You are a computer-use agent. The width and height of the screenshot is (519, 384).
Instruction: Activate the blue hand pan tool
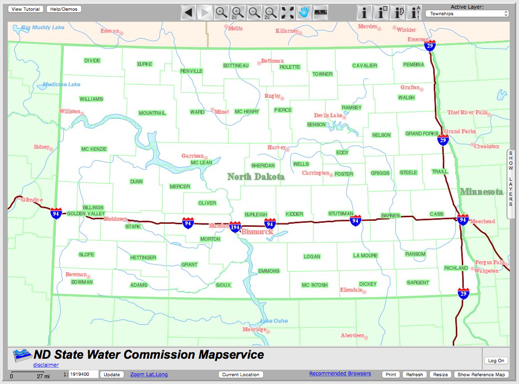[304, 13]
